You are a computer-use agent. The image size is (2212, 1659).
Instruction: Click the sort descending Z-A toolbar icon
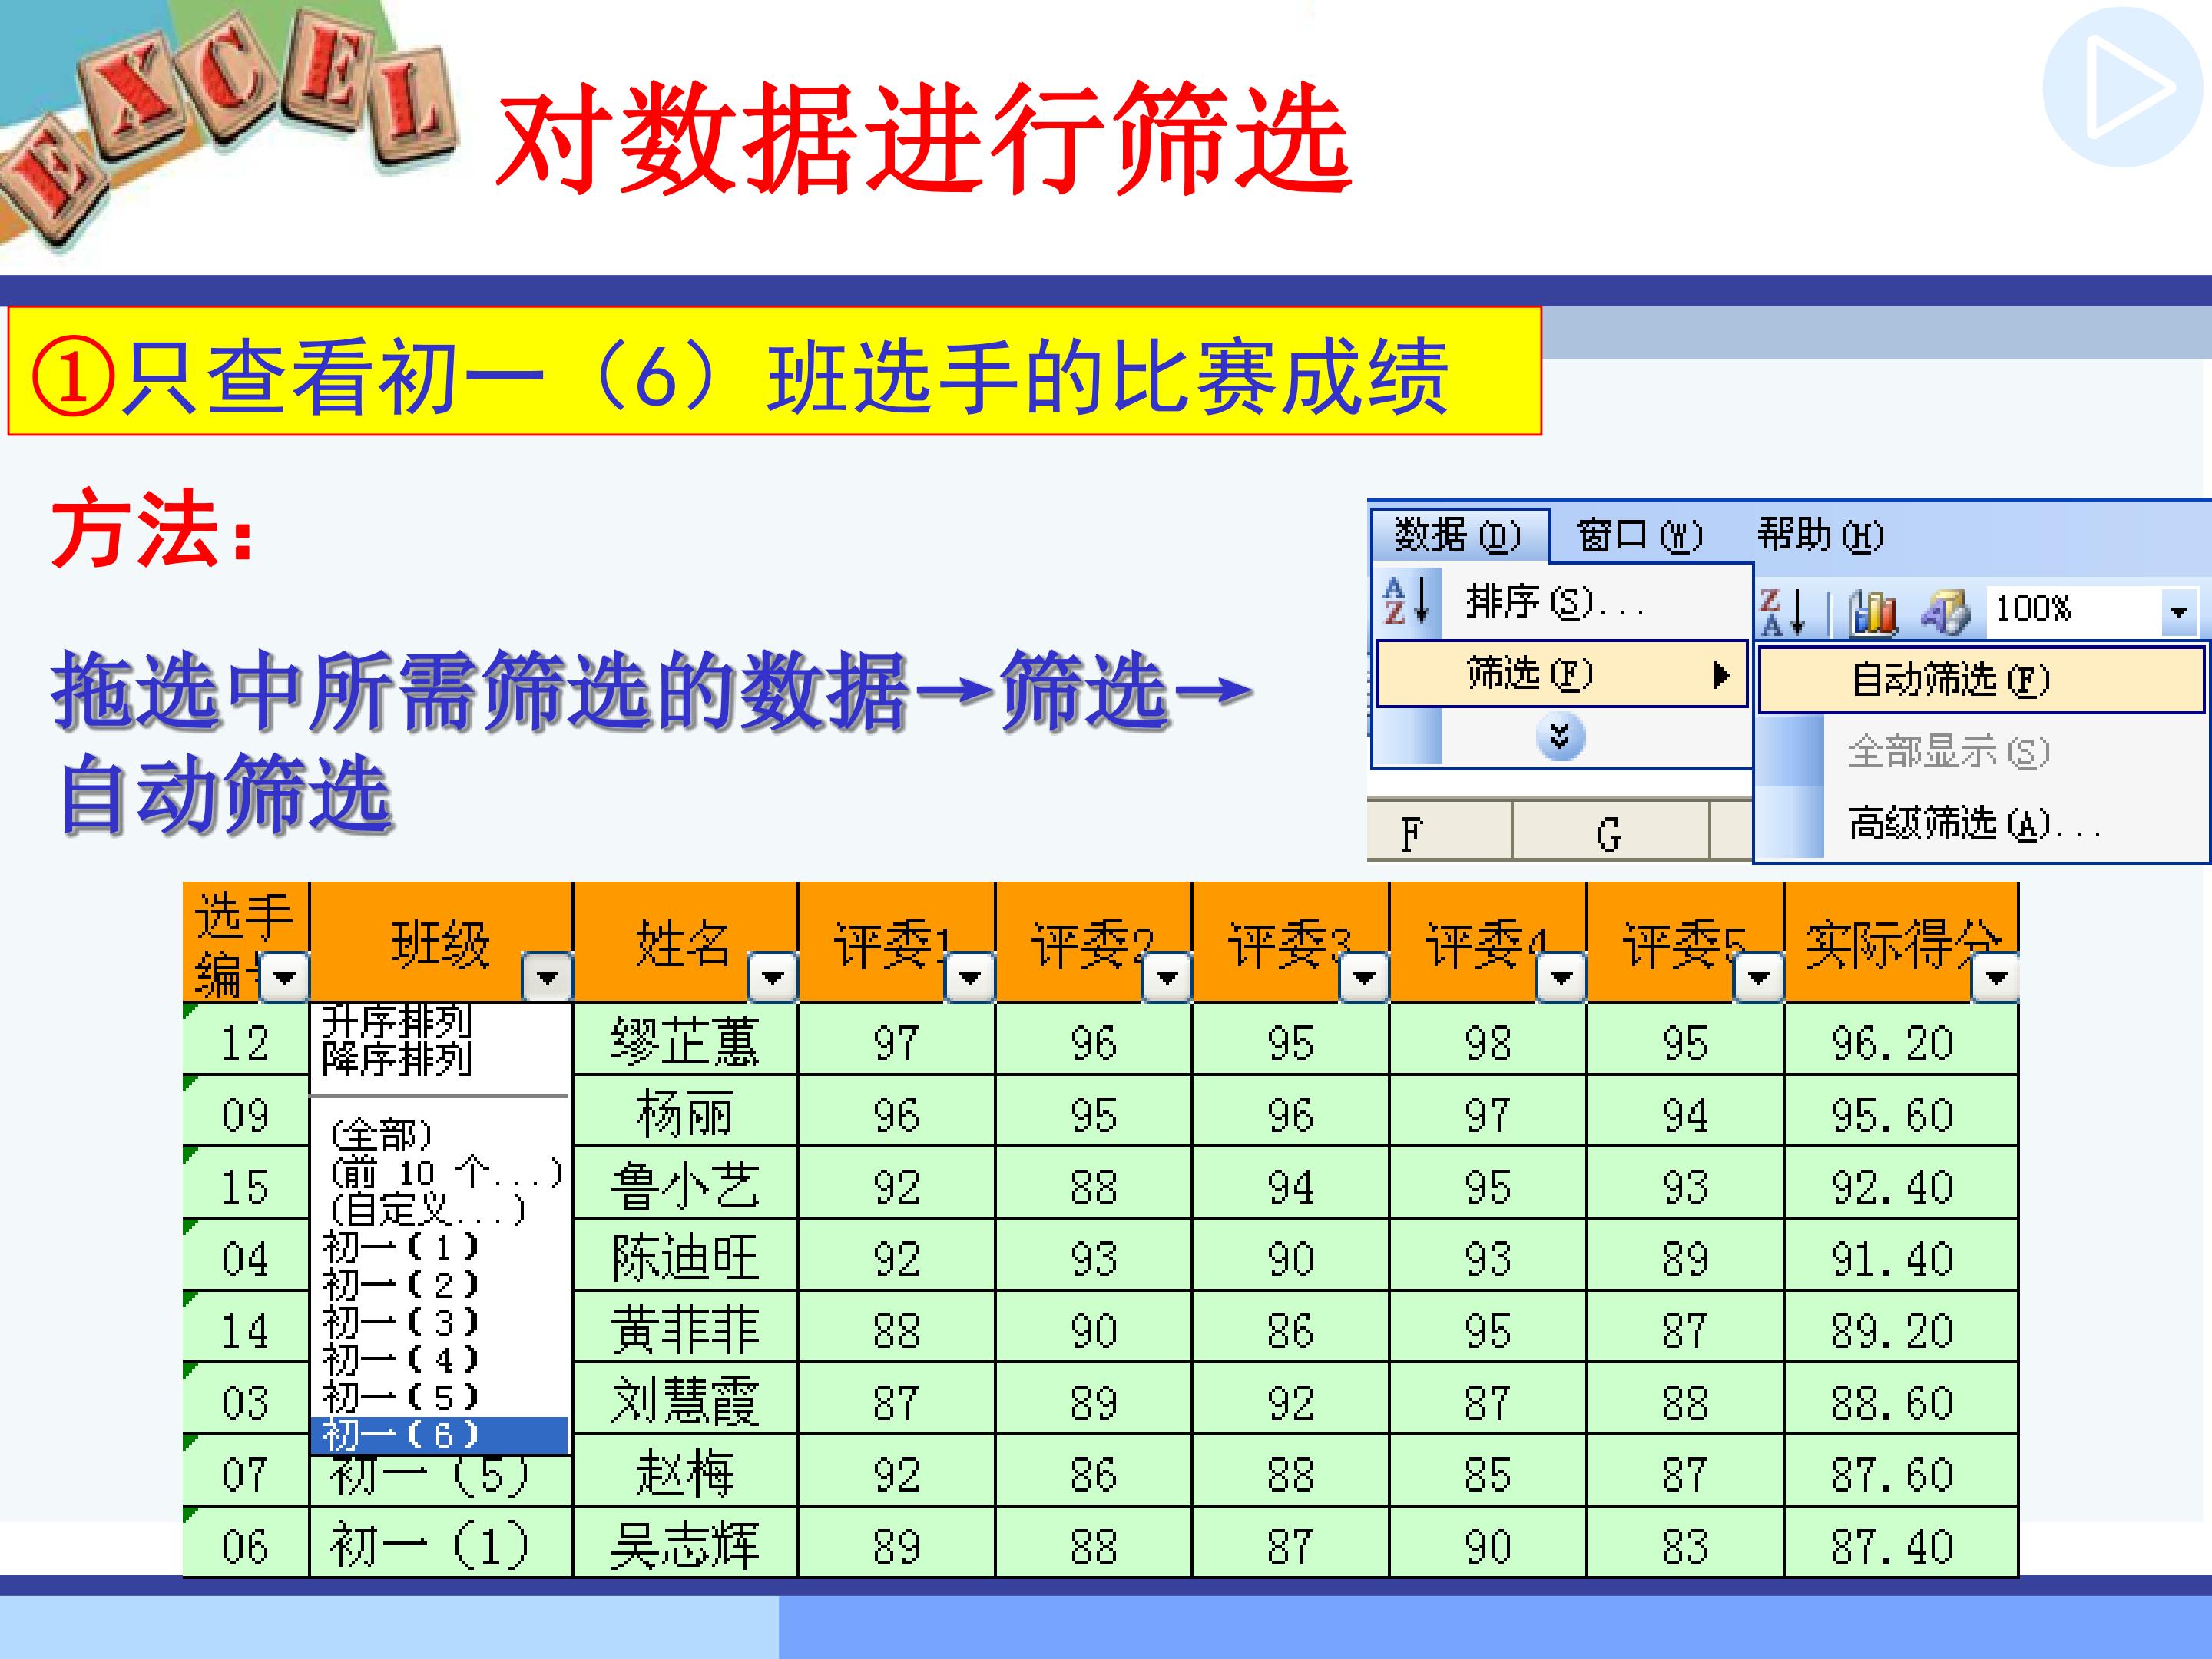1782,611
